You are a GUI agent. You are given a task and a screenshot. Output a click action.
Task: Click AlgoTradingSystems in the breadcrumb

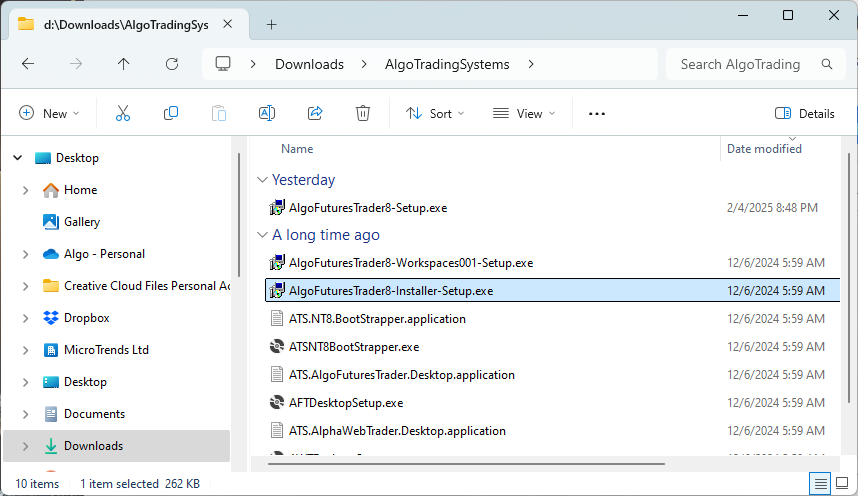pos(447,64)
